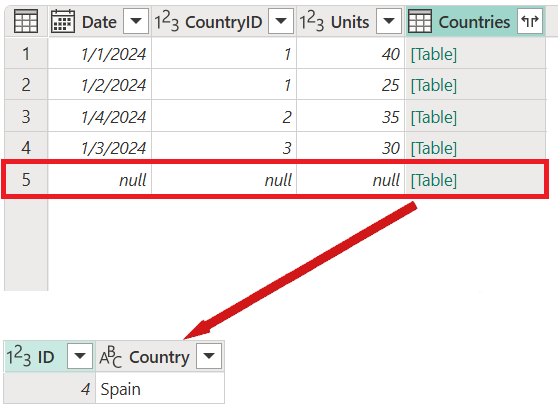Click the Units cell with value 35

click(x=351, y=116)
